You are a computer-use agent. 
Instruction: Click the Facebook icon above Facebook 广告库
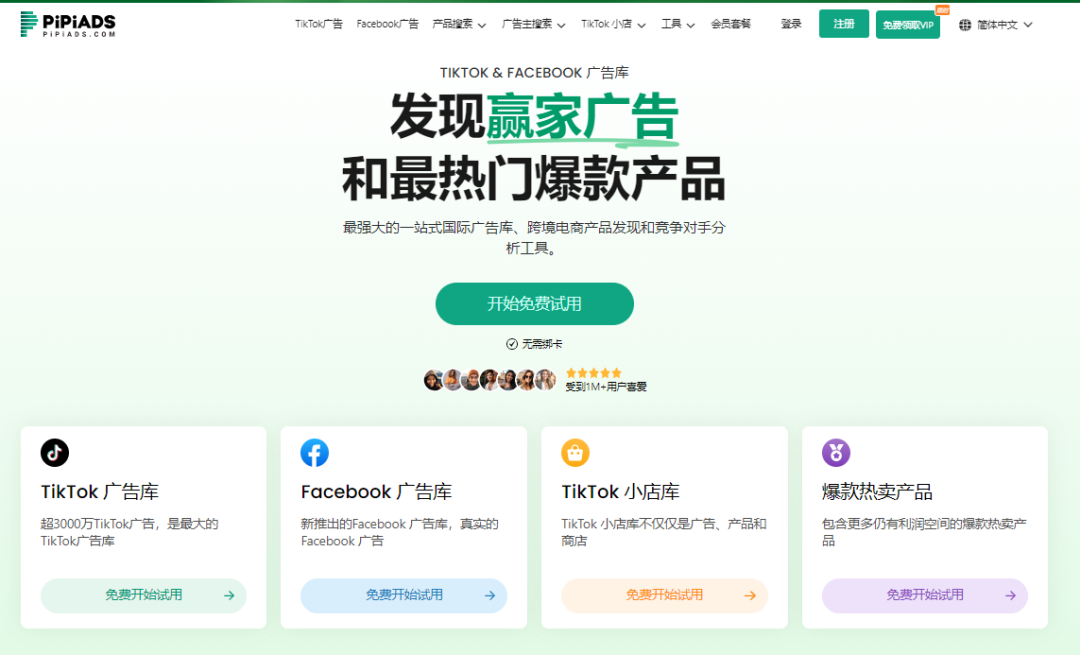(x=315, y=454)
